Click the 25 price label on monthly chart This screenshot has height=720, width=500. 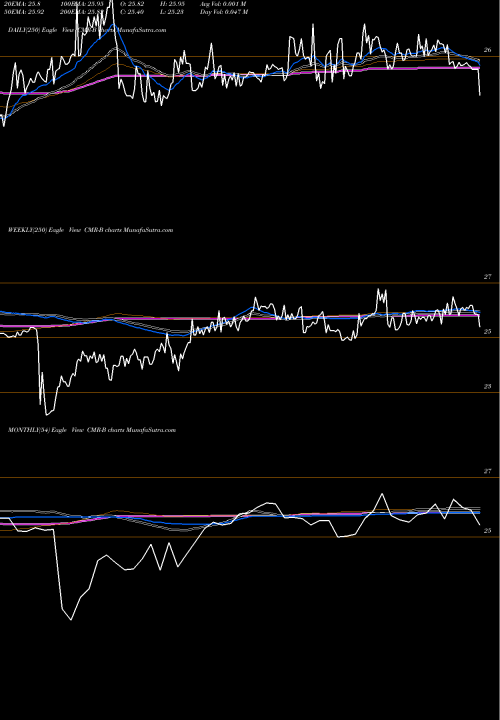coord(488,531)
